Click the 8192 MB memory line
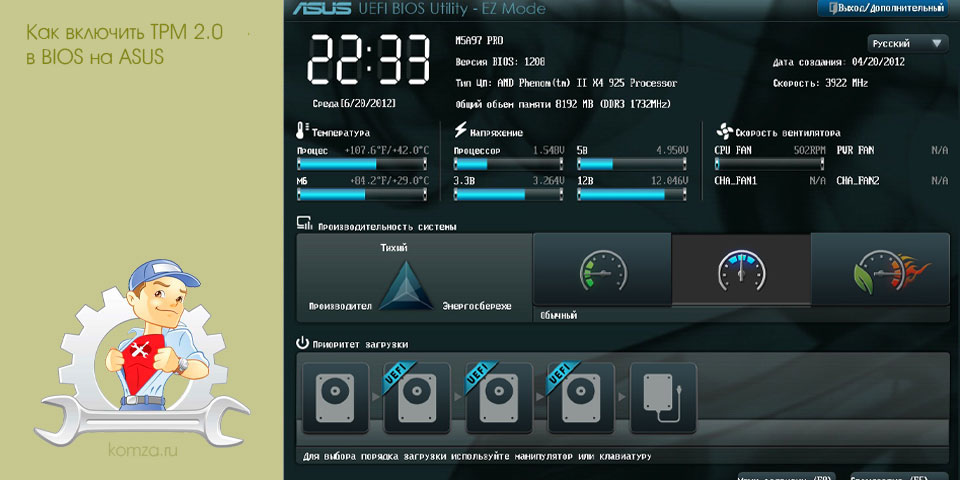 coord(563,104)
